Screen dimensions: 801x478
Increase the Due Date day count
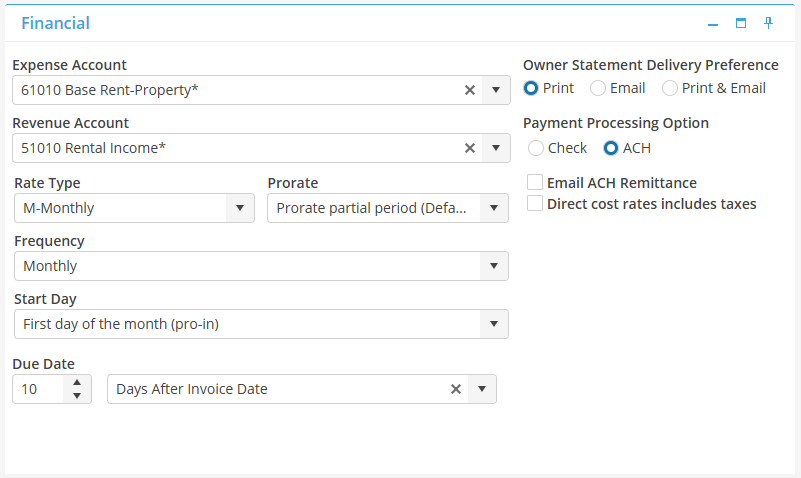click(77, 383)
